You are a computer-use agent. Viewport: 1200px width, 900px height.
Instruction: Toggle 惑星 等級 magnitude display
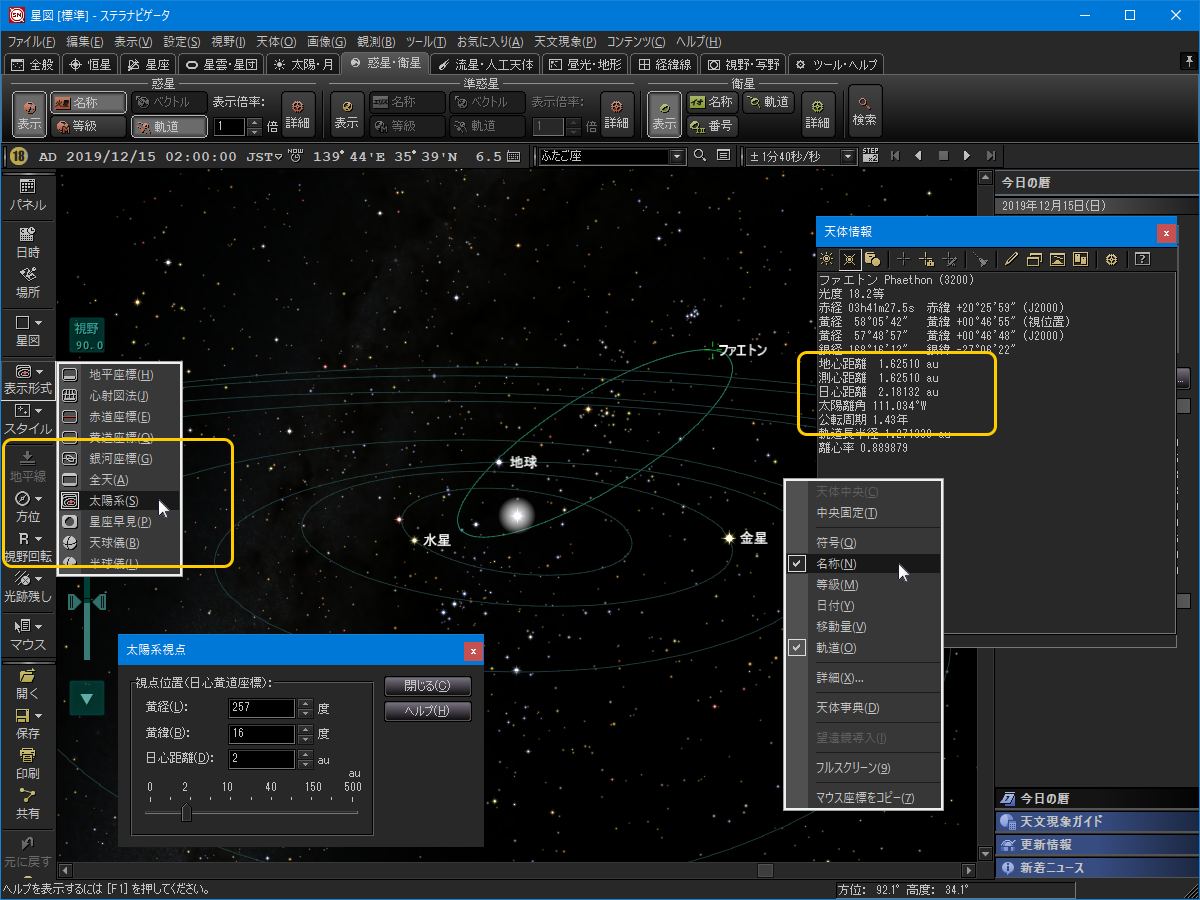pyautogui.click(x=88, y=126)
